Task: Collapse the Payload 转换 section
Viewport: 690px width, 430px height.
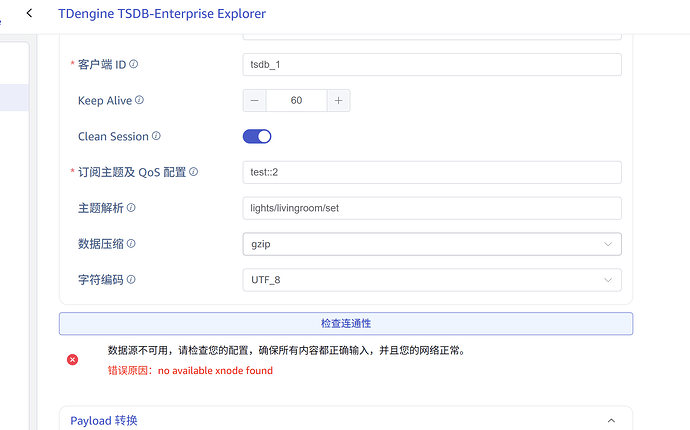Action: pyautogui.click(x=610, y=421)
